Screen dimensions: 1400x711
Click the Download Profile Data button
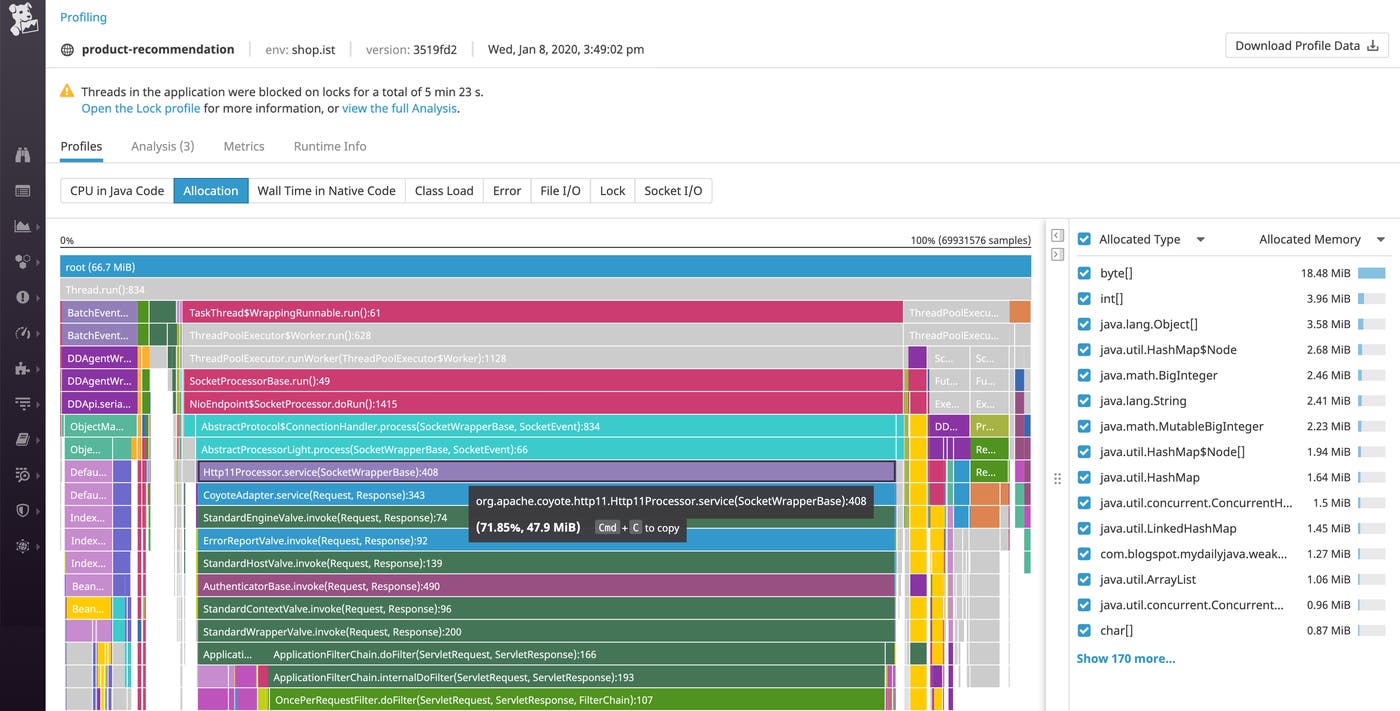pyautogui.click(x=1306, y=46)
